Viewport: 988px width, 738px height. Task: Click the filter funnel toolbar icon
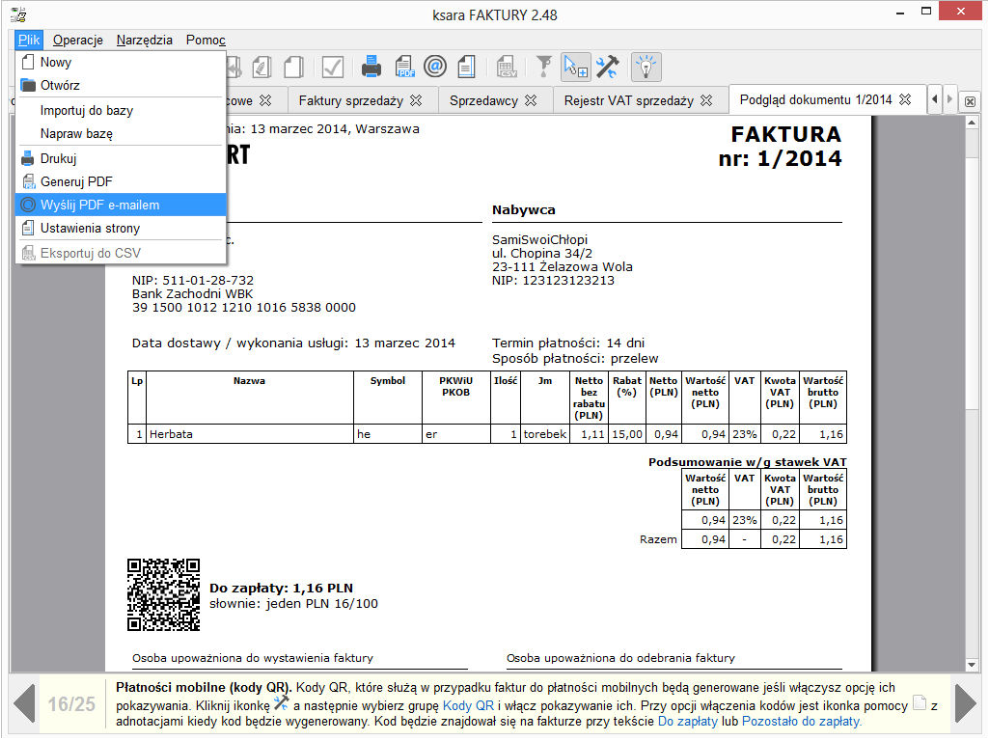pyautogui.click(x=543, y=66)
